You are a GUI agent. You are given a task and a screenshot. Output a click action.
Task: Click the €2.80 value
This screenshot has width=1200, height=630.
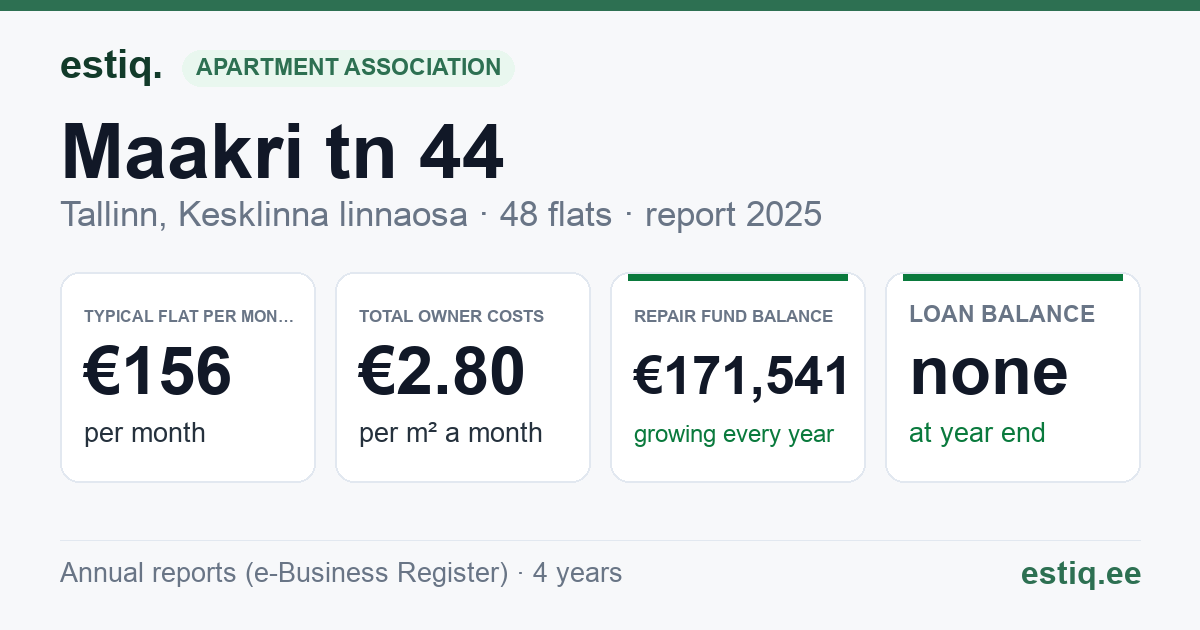(x=442, y=371)
